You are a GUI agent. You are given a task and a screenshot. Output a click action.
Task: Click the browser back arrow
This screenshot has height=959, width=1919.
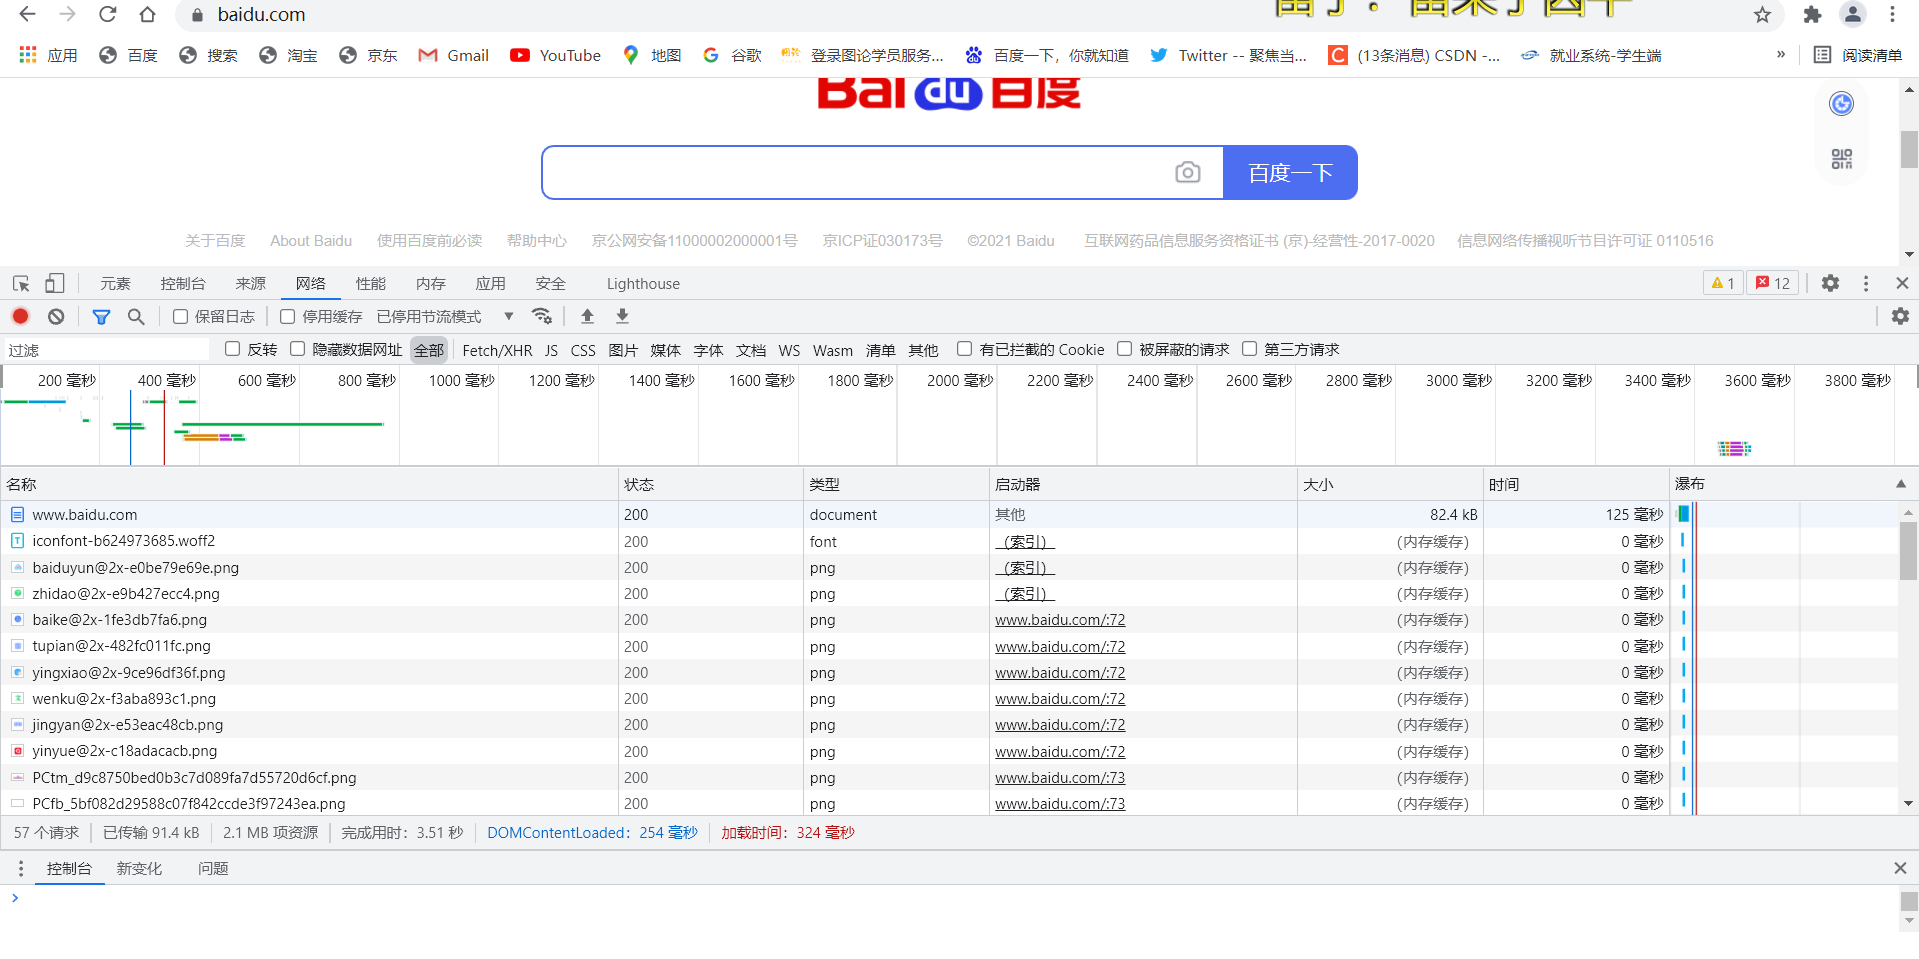[x=28, y=15]
